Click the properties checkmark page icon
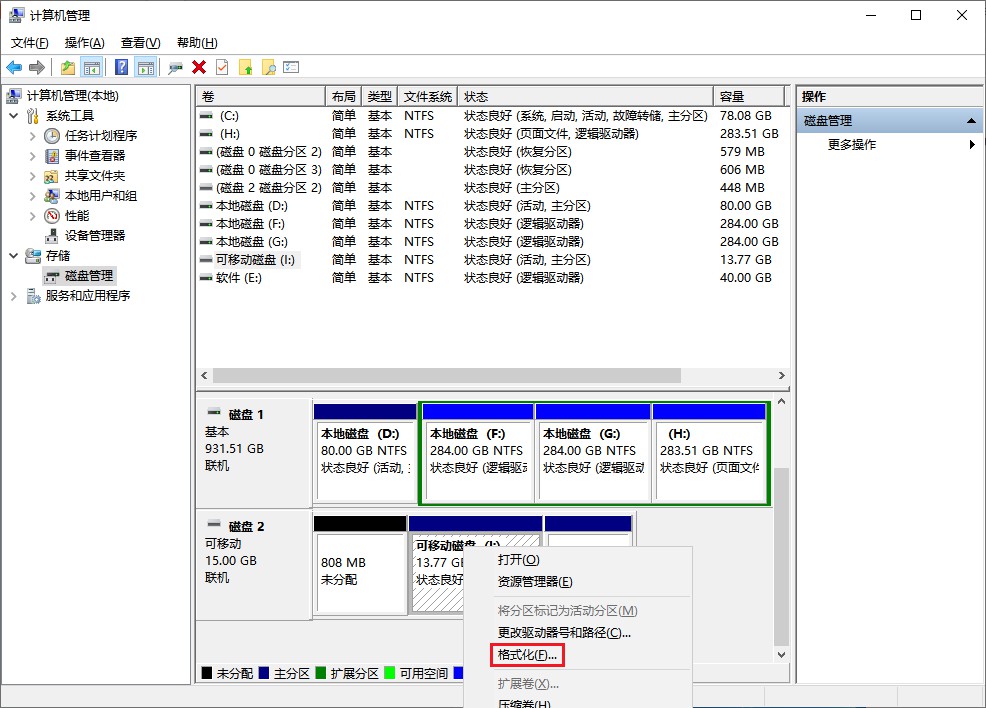This screenshot has width=986, height=708. 222,67
